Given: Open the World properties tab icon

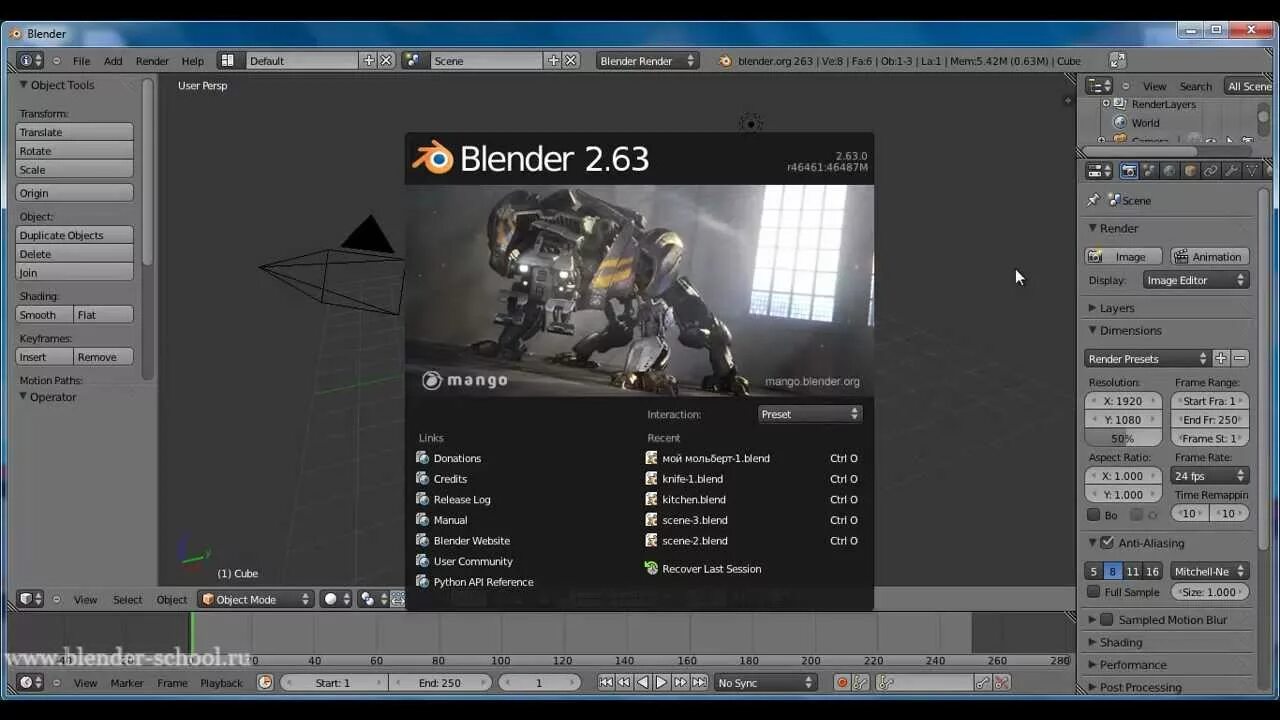Looking at the screenshot, I should [x=1169, y=171].
